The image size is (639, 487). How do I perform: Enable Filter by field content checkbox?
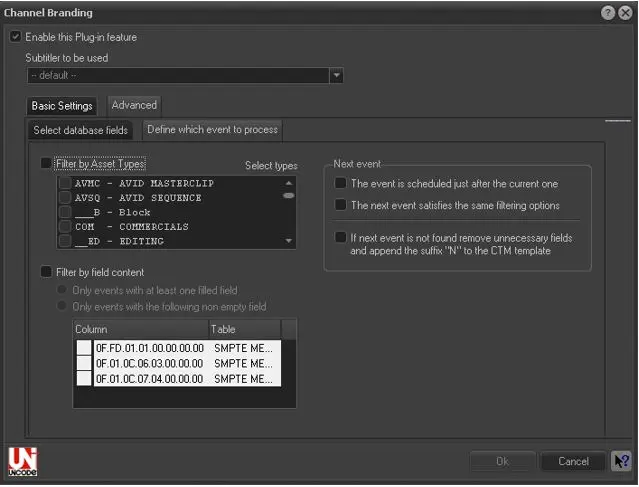[x=46, y=272]
